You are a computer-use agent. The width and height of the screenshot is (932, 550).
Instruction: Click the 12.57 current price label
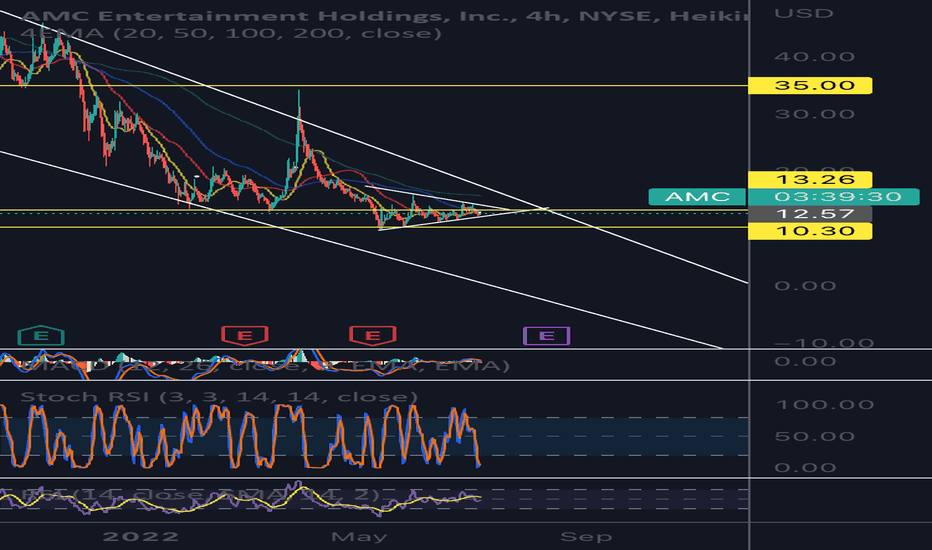(810, 214)
